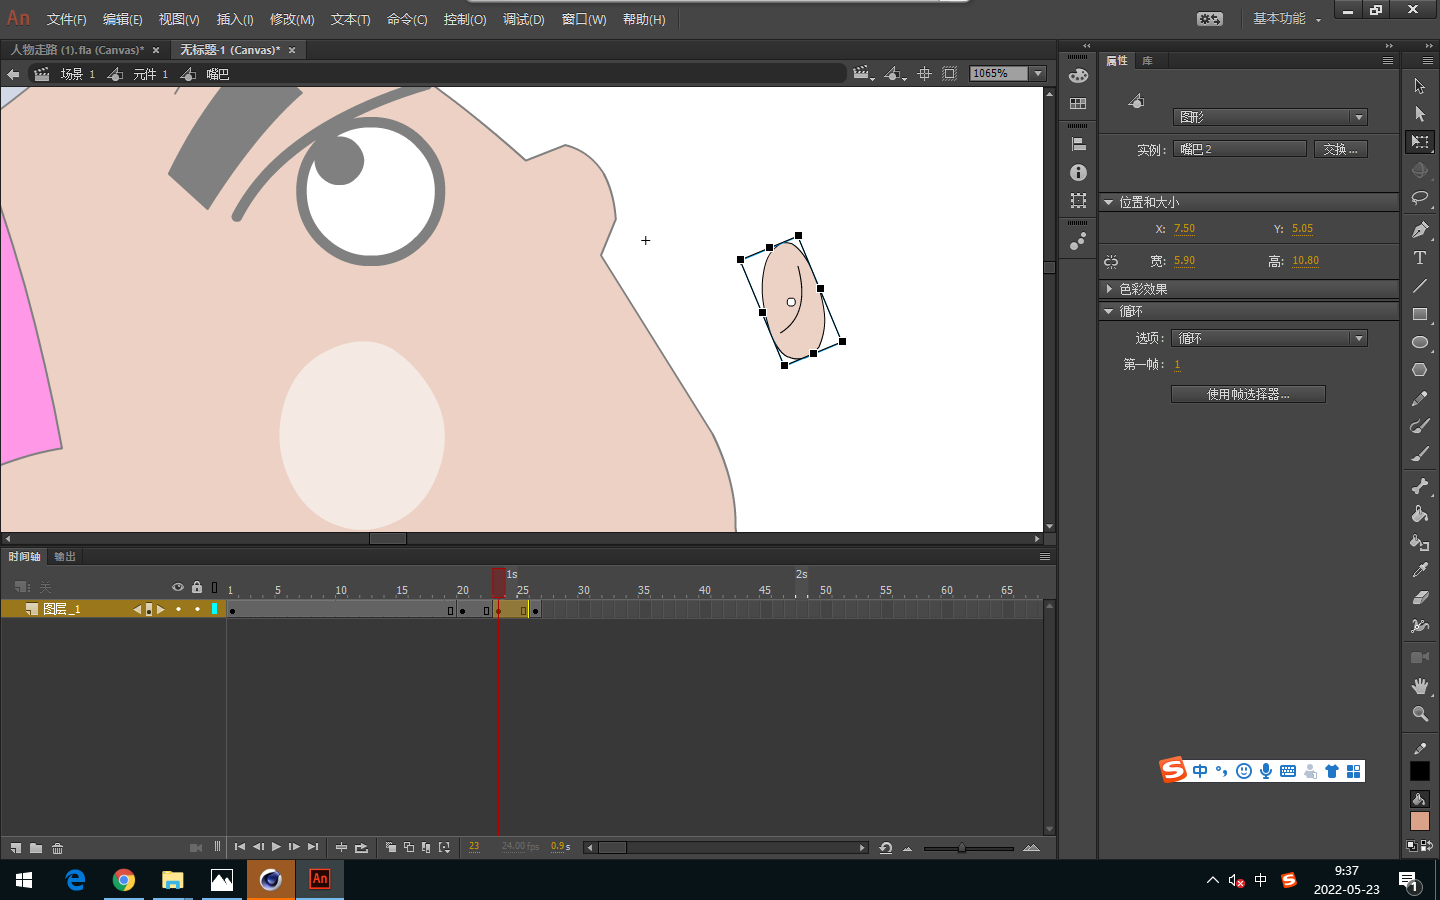1440x900 pixels.
Task: Pick the Paint Bucket tool
Action: coord(1419,514)
